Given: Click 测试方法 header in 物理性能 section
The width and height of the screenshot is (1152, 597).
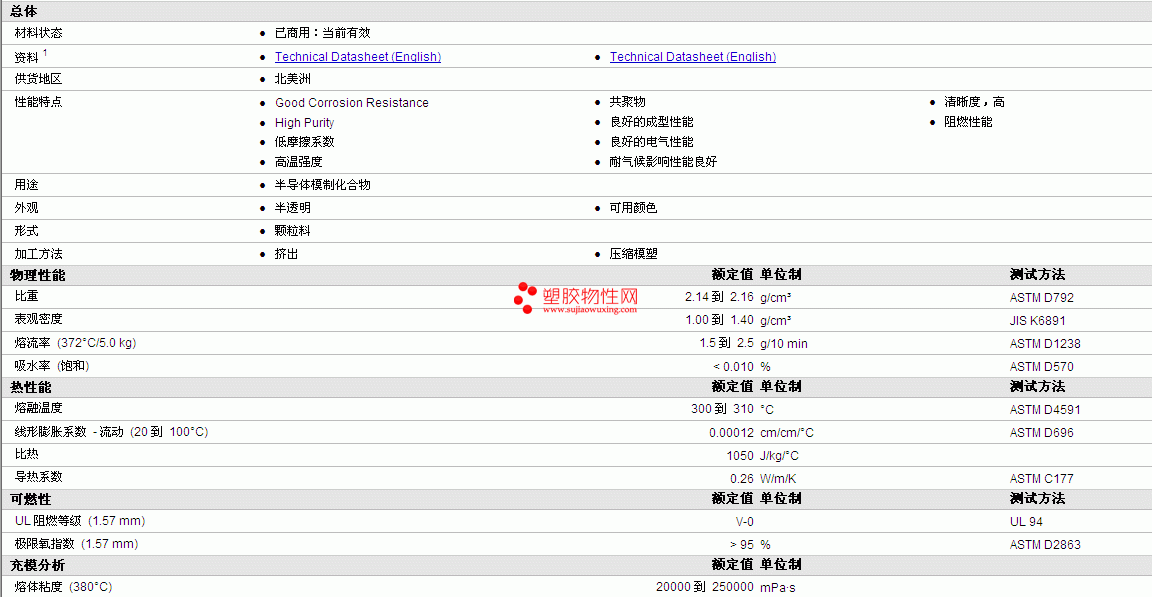Looking at the screenshot, I should (1037, 275).
